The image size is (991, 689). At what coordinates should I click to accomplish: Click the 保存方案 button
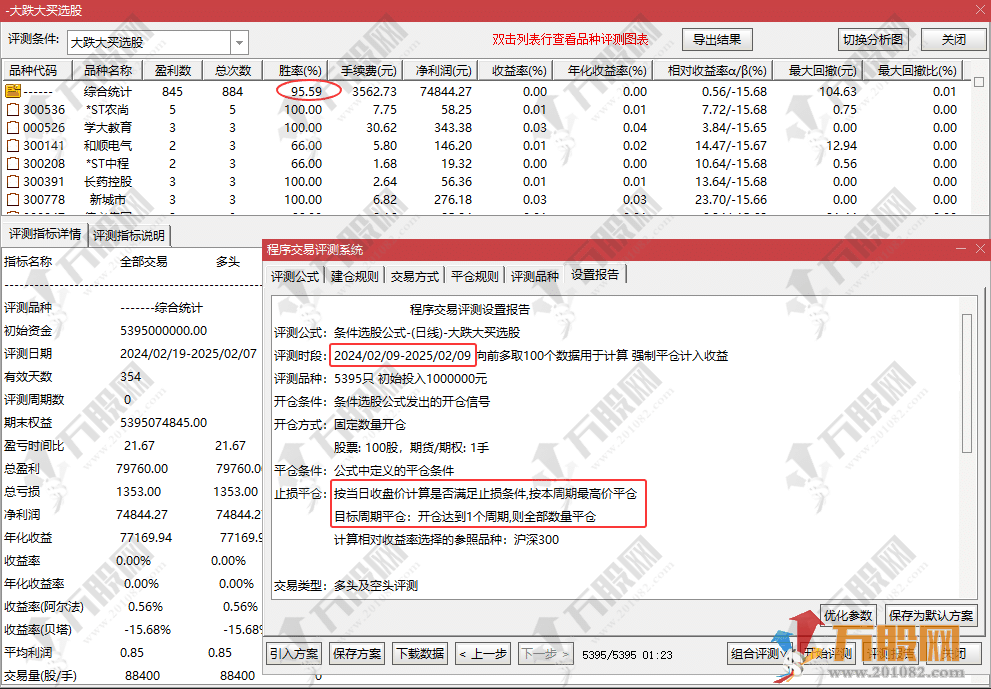(357, 654)
